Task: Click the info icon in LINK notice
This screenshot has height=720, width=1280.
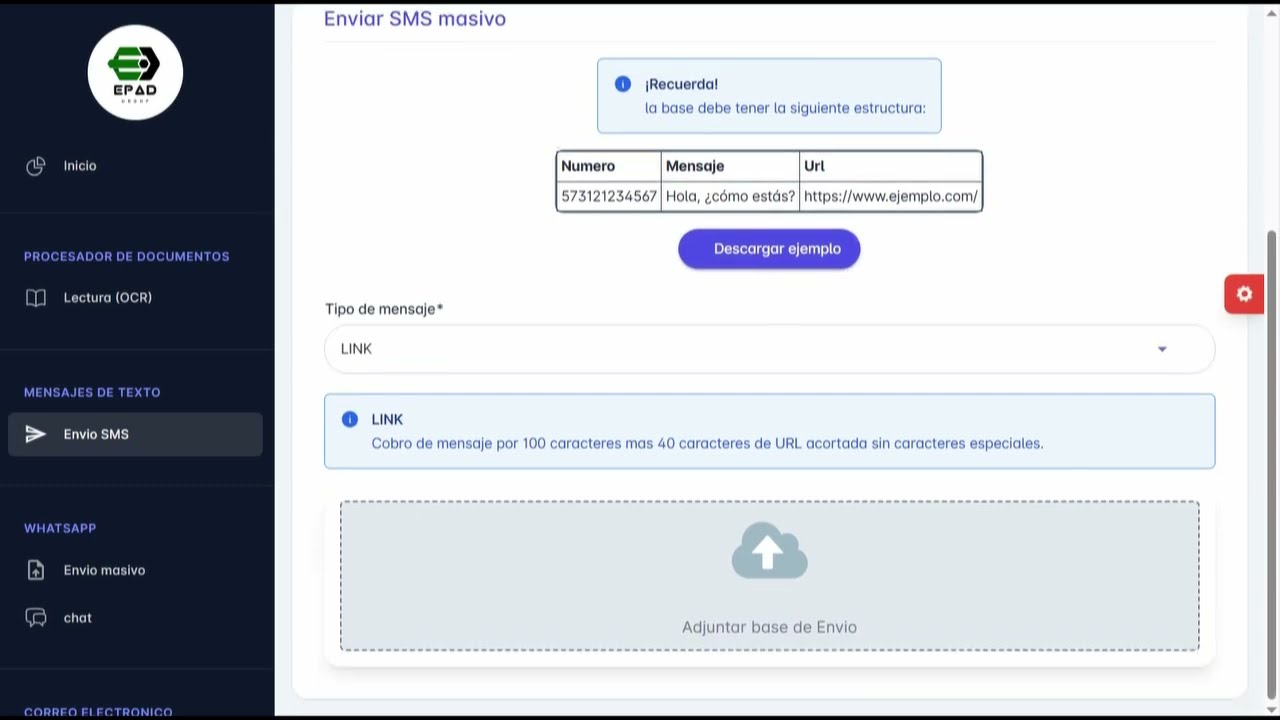Action: point(350,419)
